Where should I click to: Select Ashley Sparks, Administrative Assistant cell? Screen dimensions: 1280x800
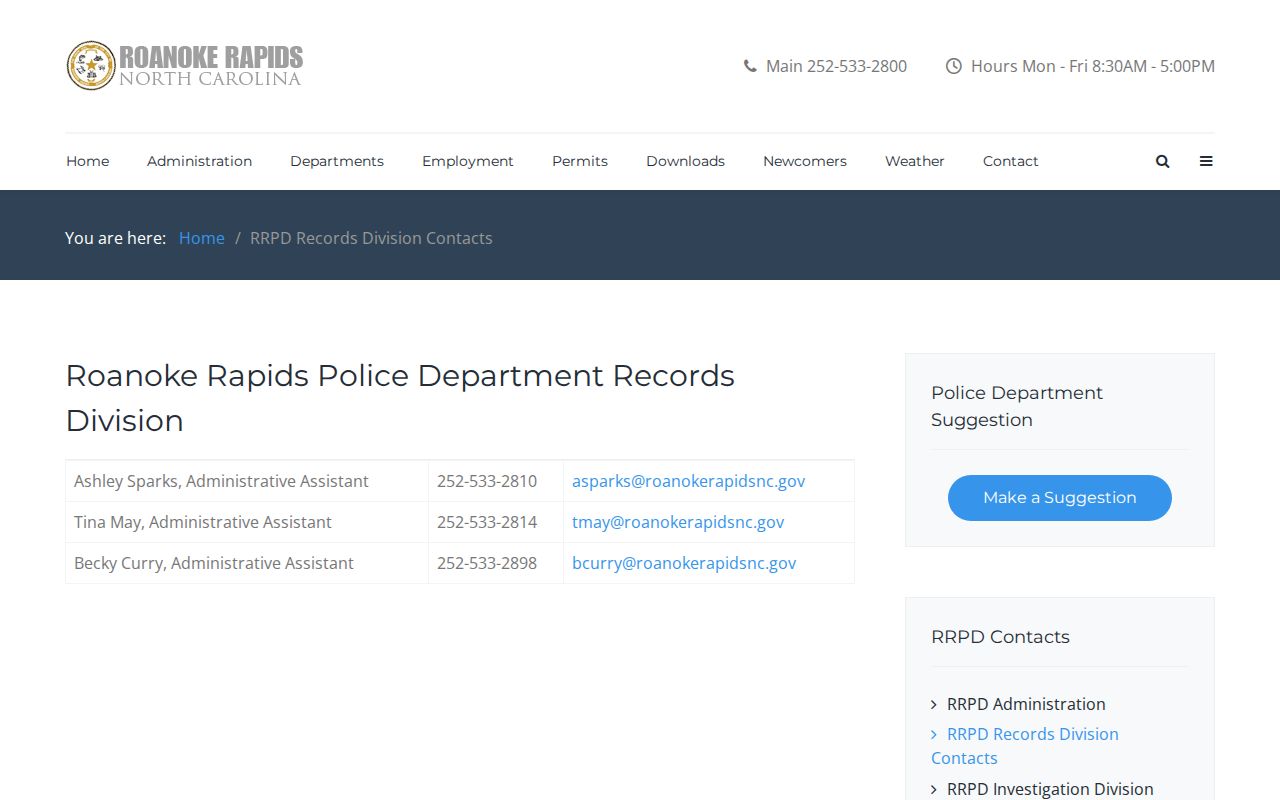coord(247,481)
